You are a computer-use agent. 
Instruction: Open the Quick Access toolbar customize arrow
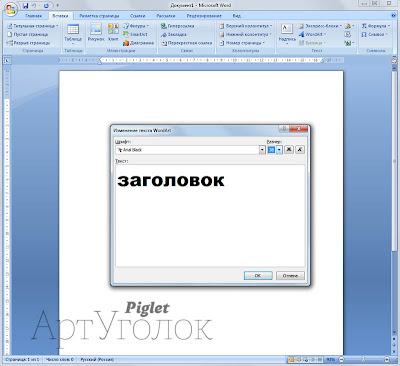(57, 6)
